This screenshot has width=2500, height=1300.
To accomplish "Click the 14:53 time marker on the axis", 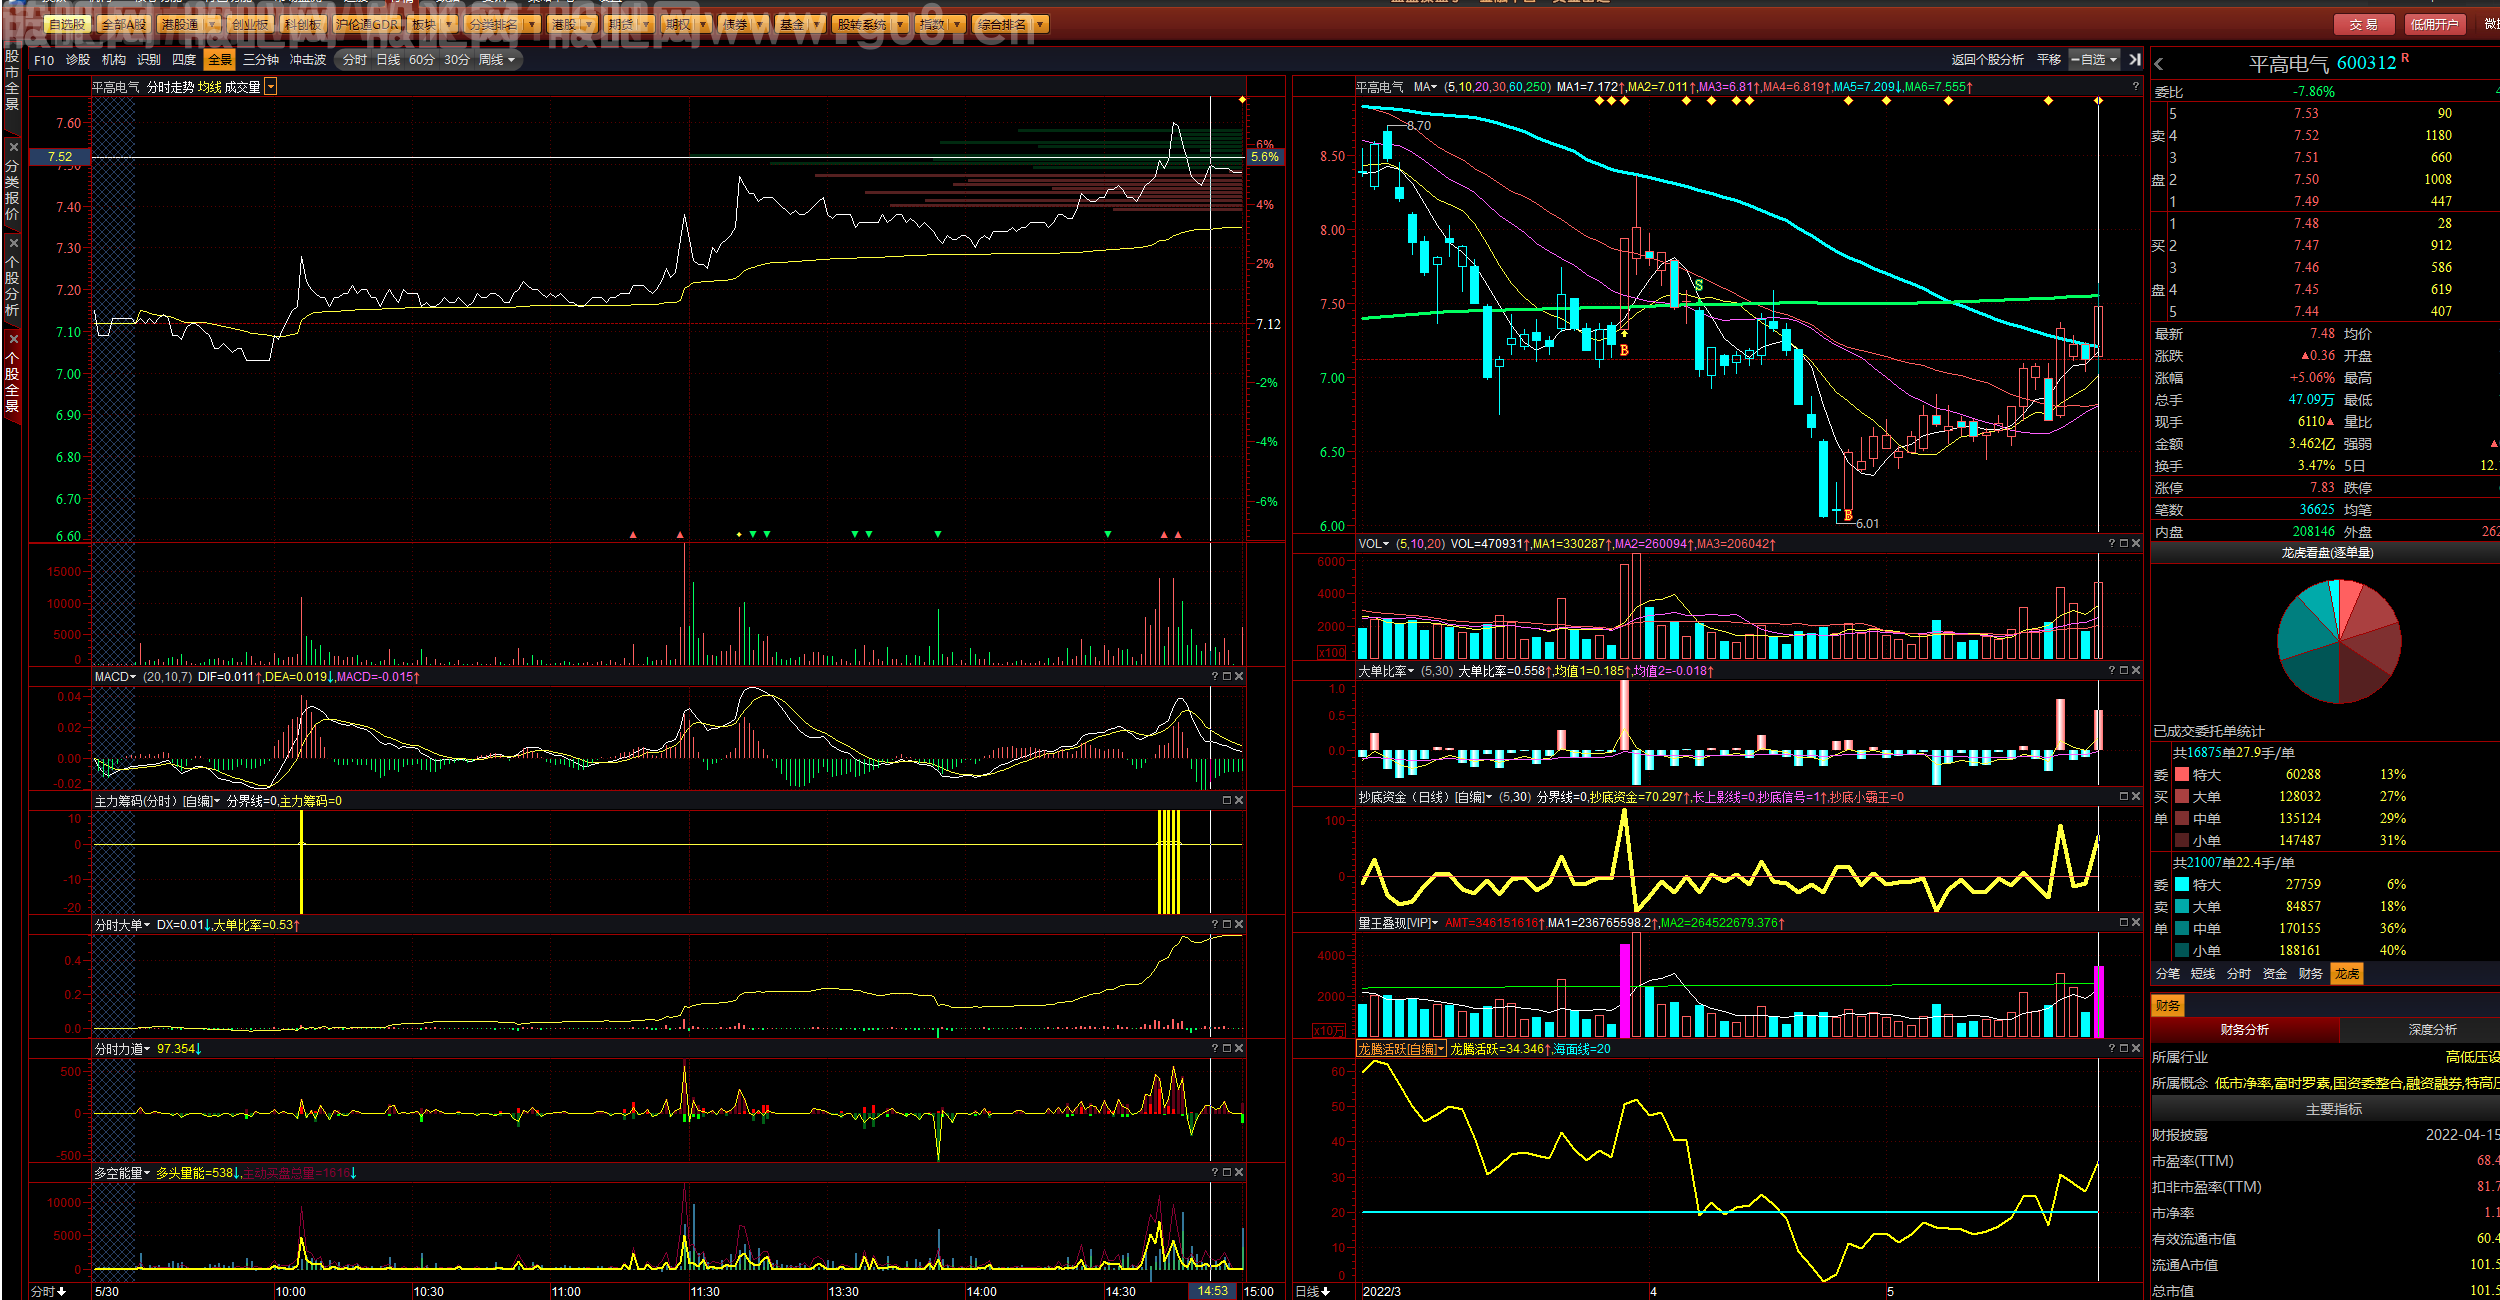I will (x=1212, y=1291).
